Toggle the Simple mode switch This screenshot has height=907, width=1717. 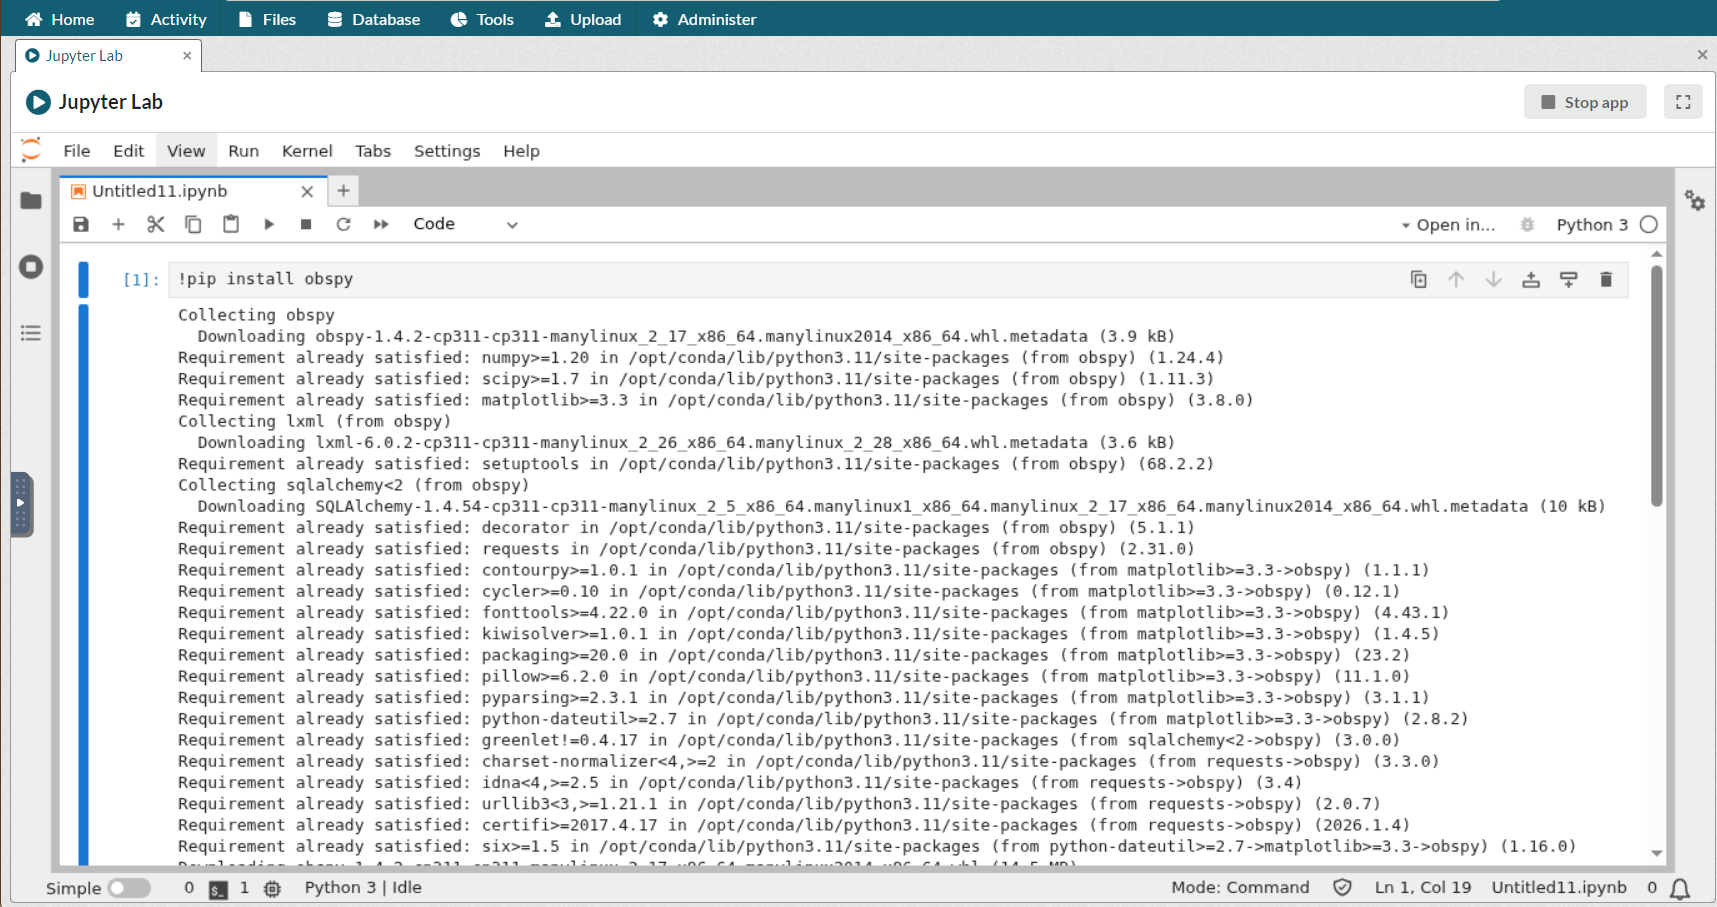click(129, 888)
